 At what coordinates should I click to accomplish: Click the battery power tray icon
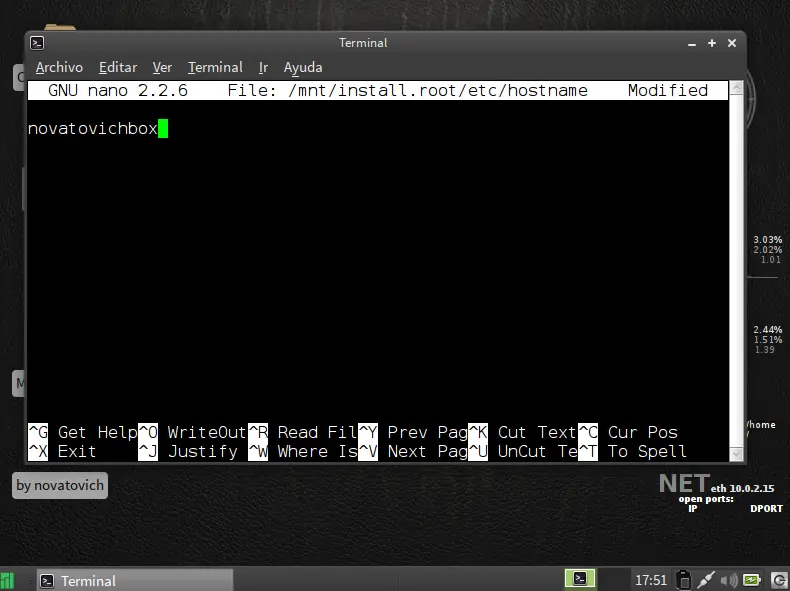click(x=751, y=580)
